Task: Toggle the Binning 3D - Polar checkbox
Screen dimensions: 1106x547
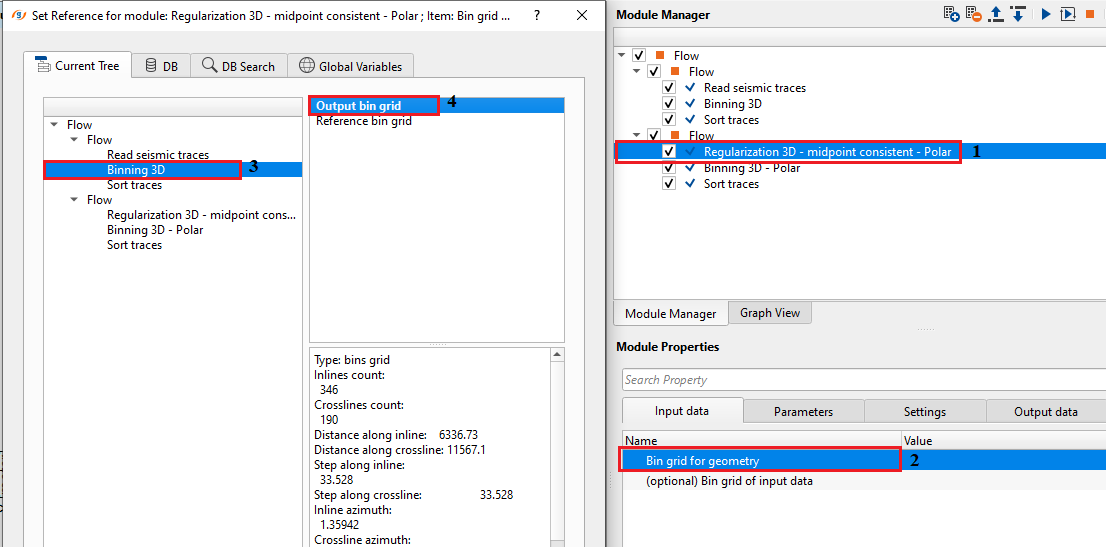Action: pyautogui.click(x=669, y=168)
